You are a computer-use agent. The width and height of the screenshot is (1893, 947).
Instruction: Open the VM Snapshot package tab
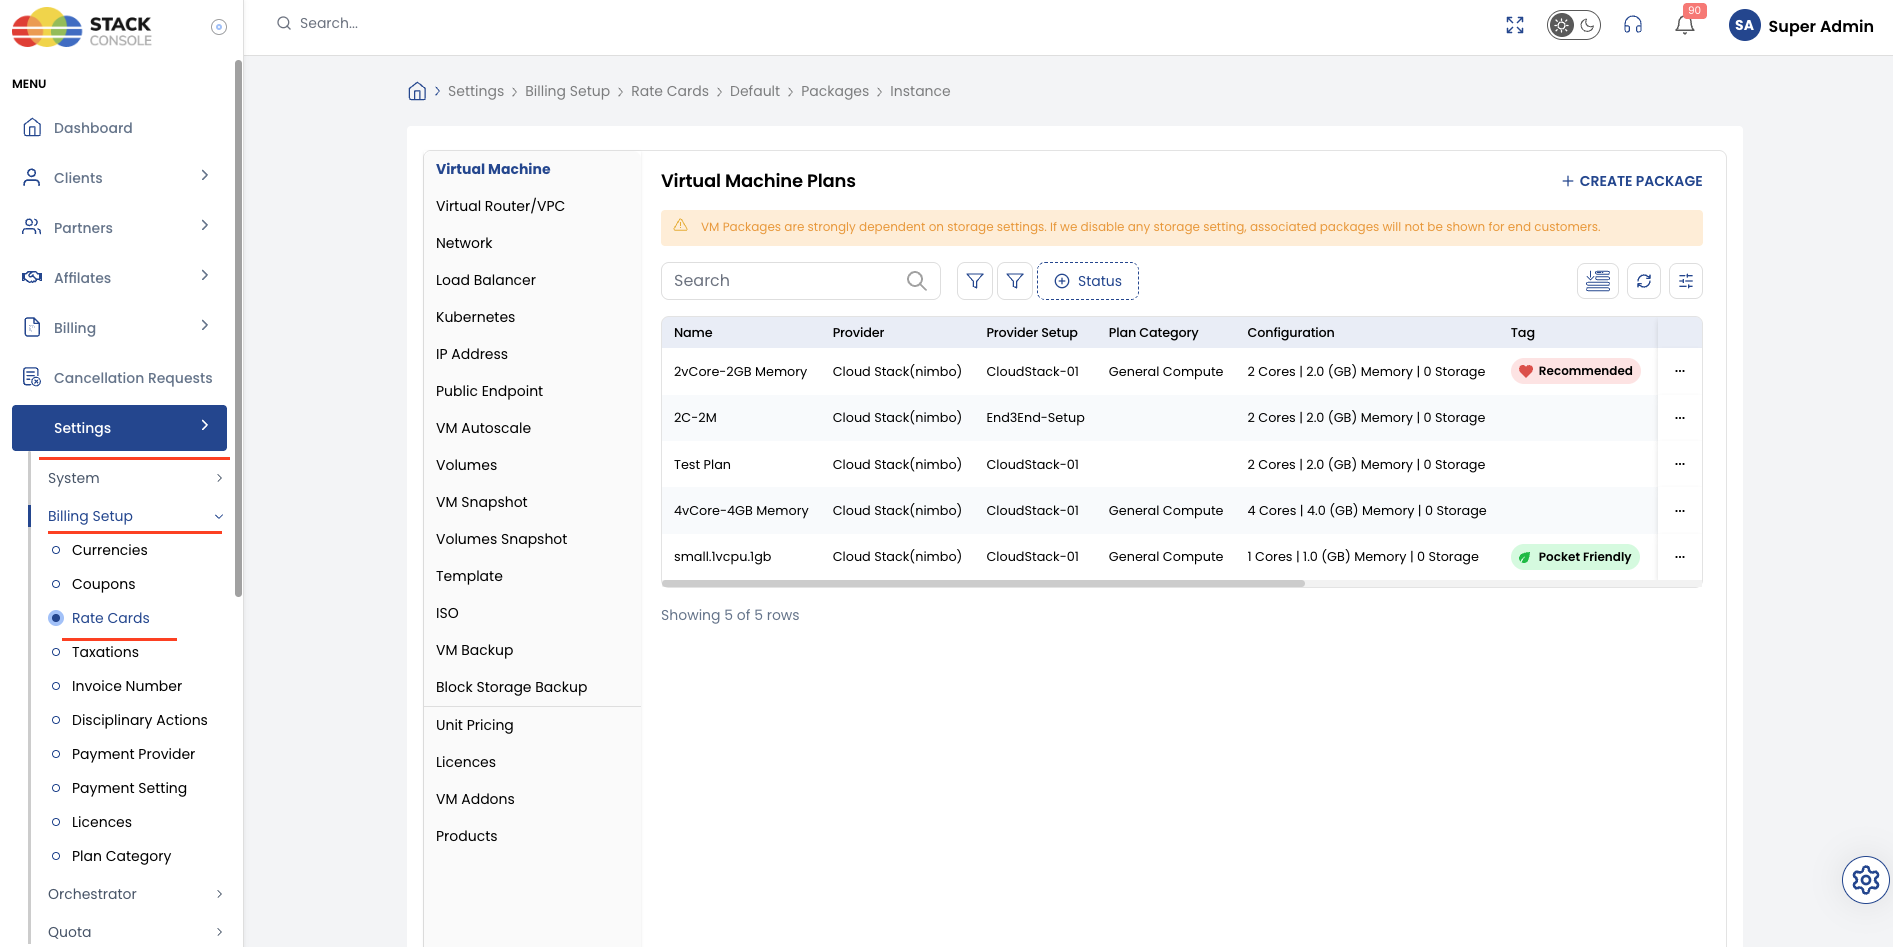click(x=482, y=502)
